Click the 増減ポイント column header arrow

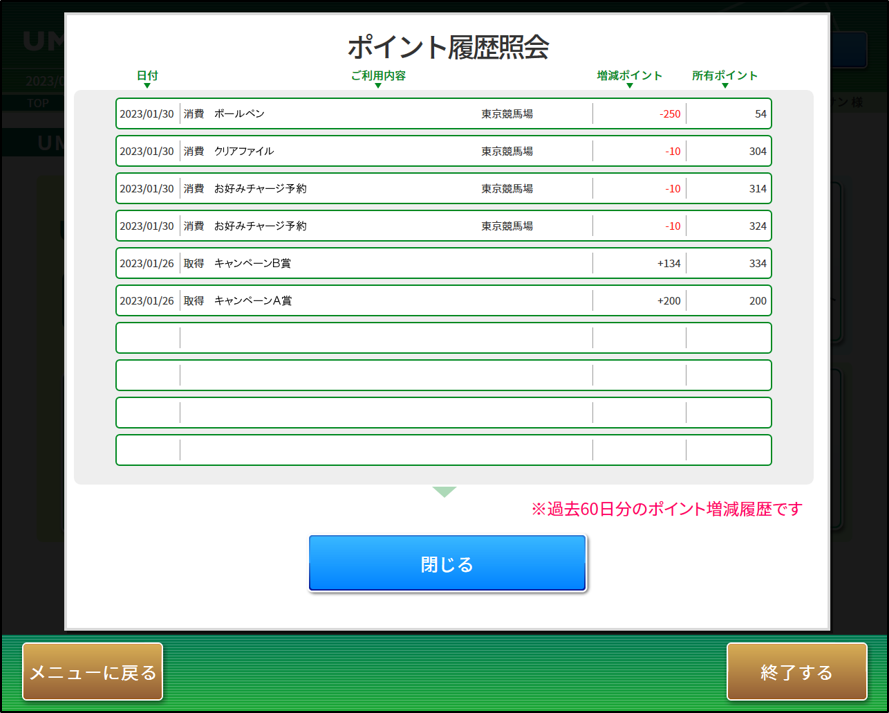click(x=629, y=86)
